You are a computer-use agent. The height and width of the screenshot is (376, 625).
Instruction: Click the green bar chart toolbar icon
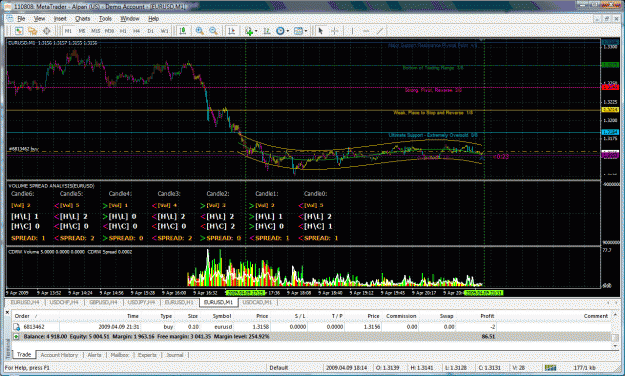coord(183,31)
